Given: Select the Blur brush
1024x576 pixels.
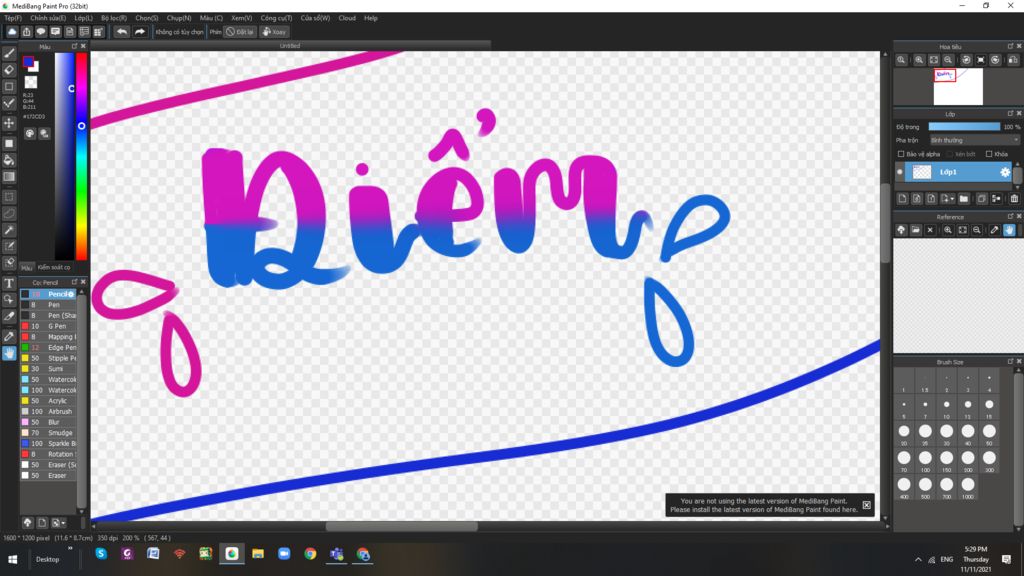Looking at the screenshot, I should tap(49, 422).
